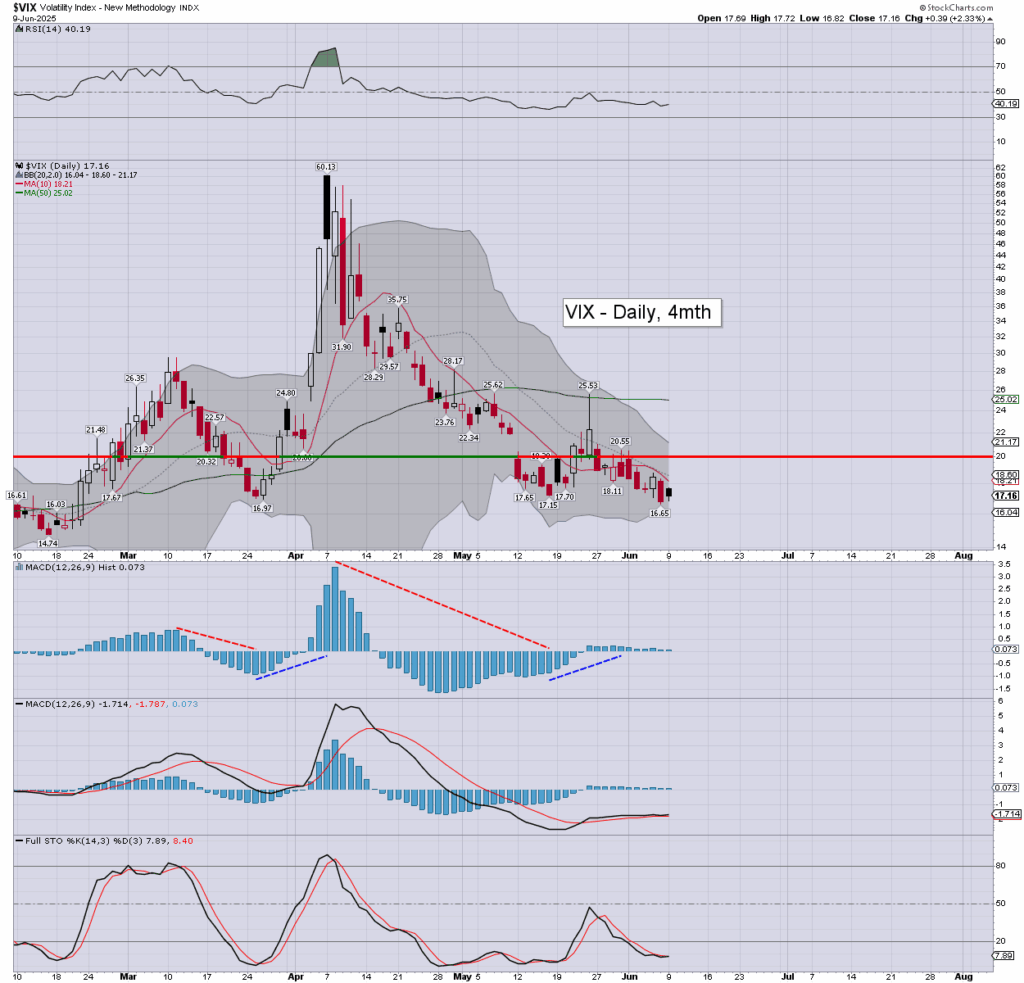This screenshot has width=1024, height=983.
Task: Click the 'VIX - Daily, 4mth' annotation box
Action: [x=637, y=312]
